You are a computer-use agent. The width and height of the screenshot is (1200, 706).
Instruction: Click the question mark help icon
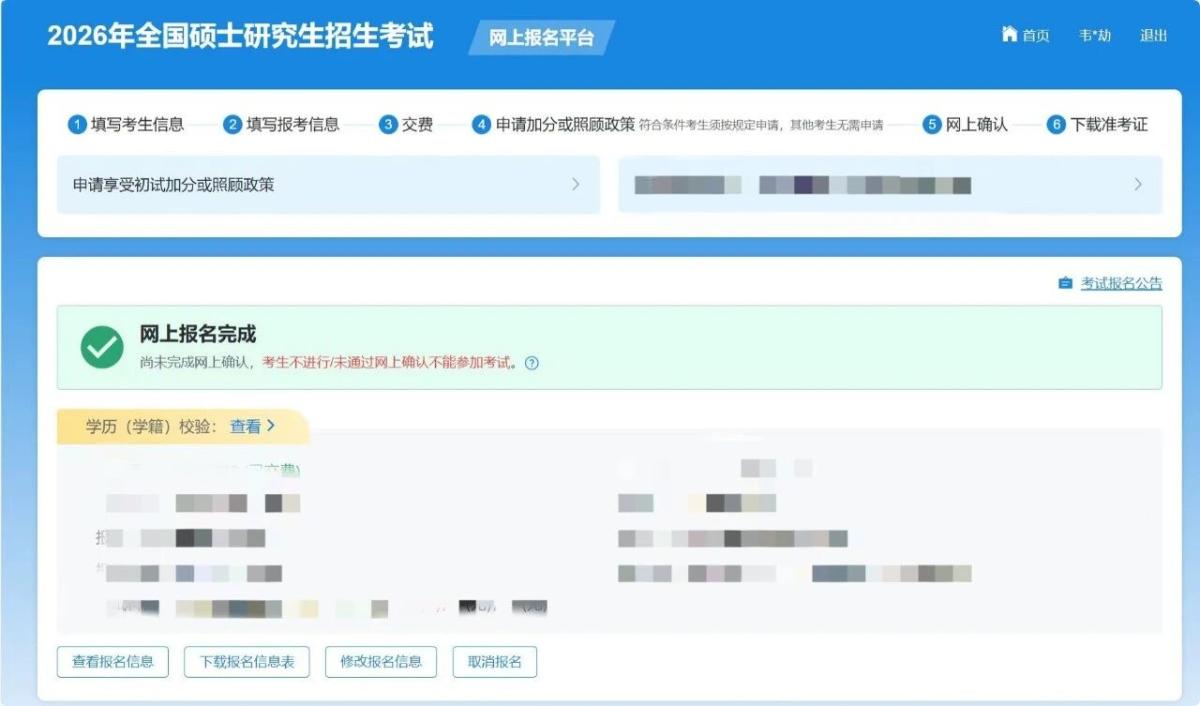pyautogui.click(x=531, y=364)
